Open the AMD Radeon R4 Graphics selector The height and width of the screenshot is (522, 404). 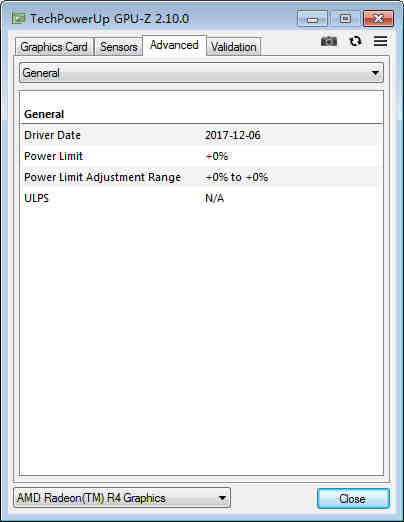pos(122,498)
